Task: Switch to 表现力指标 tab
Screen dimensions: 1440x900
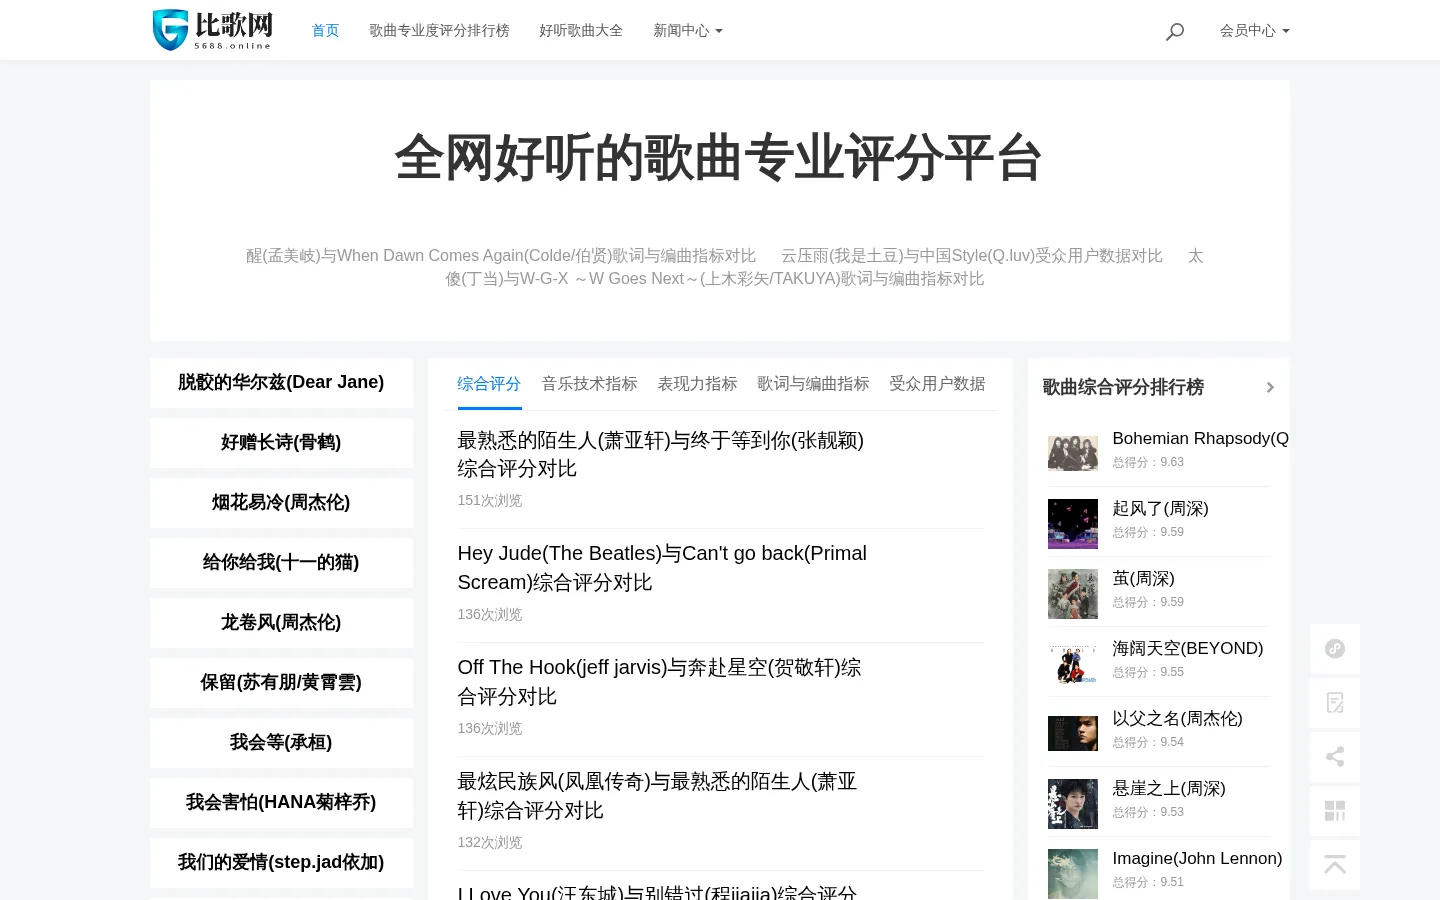Action: pos(697,384)
